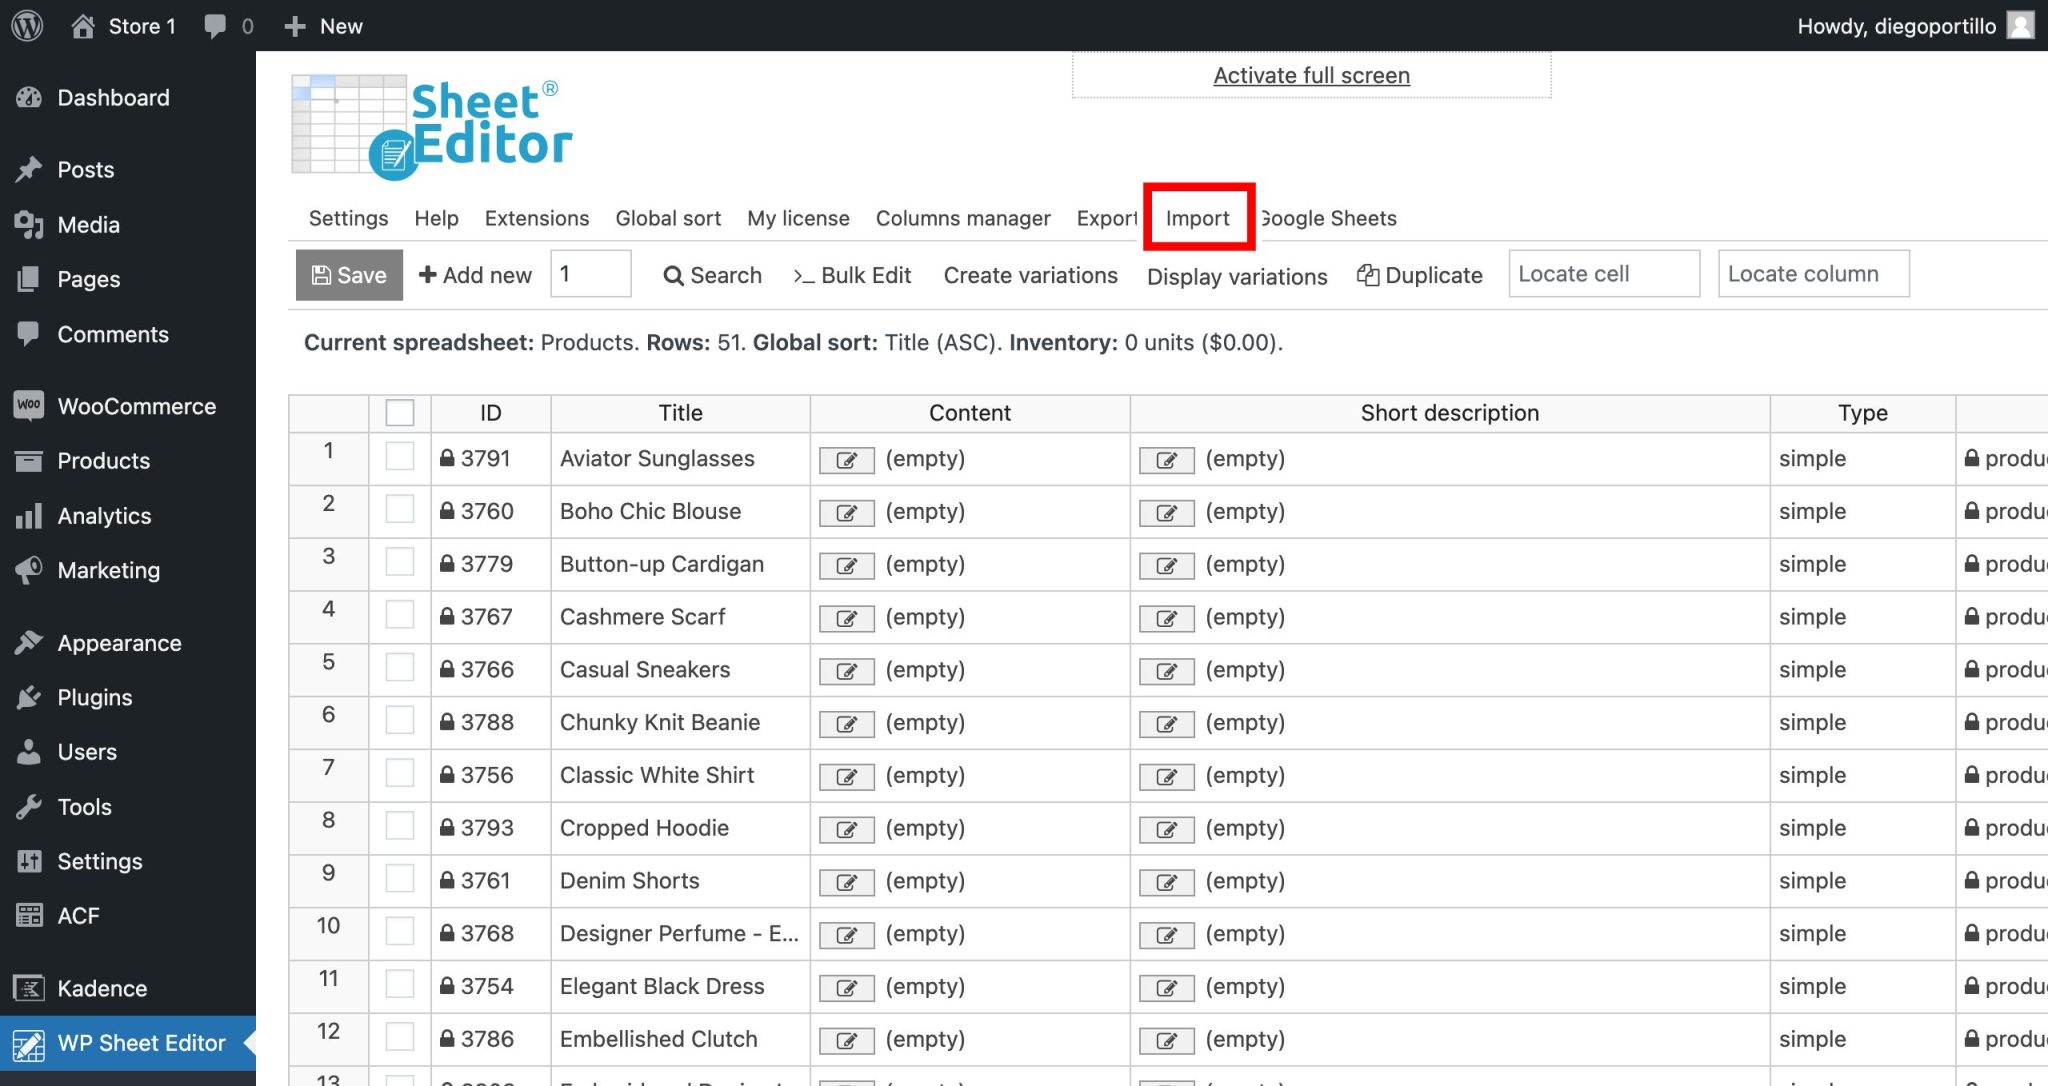Expand the WooCommerce sidebar menu
The width and height of the screenshot is (2048, 1086).
click(135, 406)
